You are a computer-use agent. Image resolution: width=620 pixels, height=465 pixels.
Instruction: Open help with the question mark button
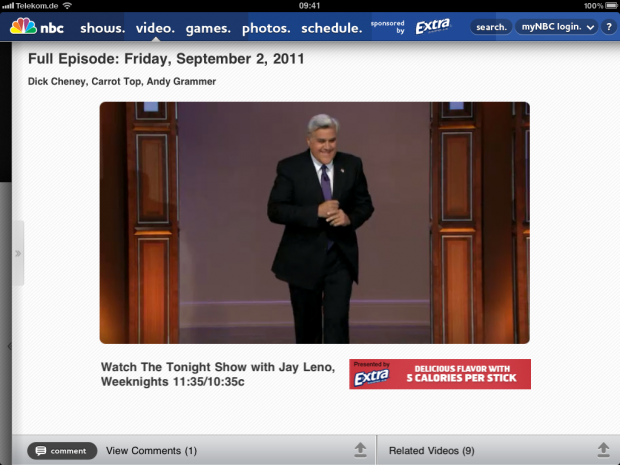point(609,27)
